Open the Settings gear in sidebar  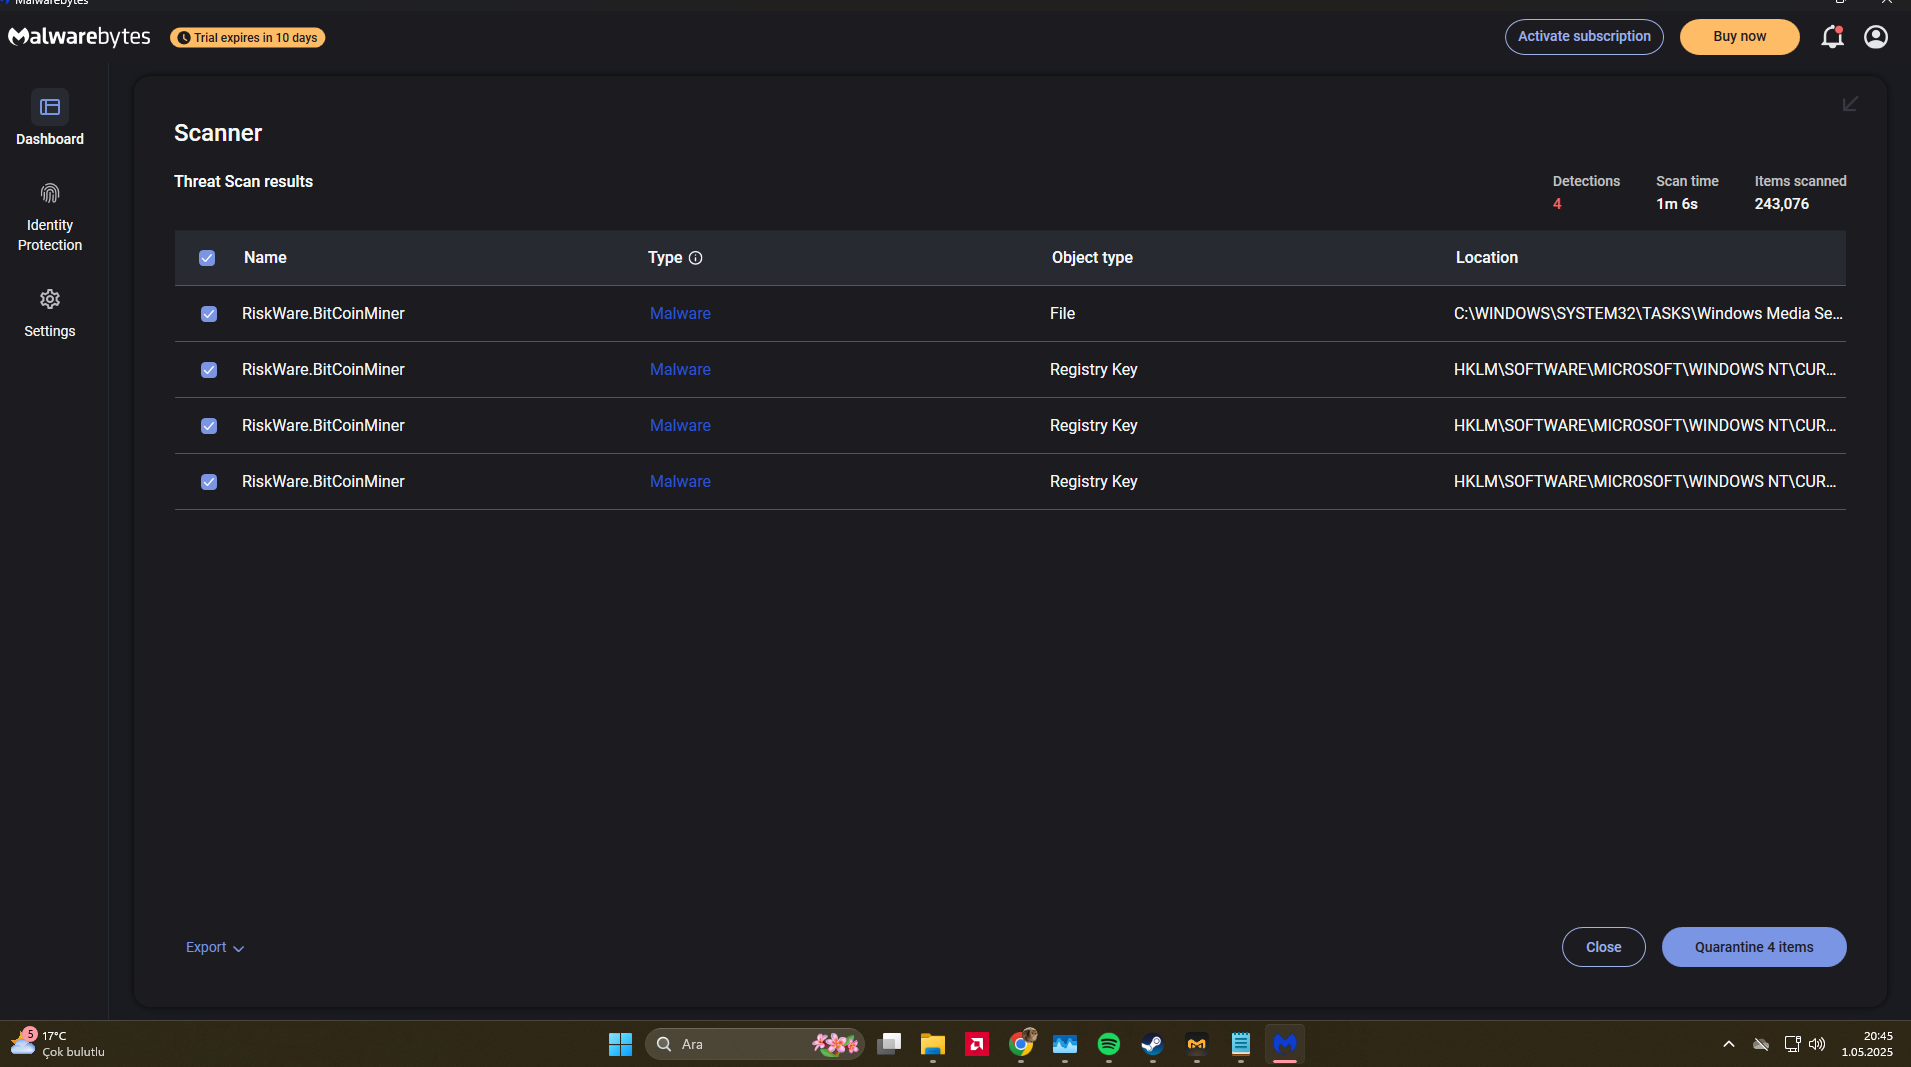(50, 299)
